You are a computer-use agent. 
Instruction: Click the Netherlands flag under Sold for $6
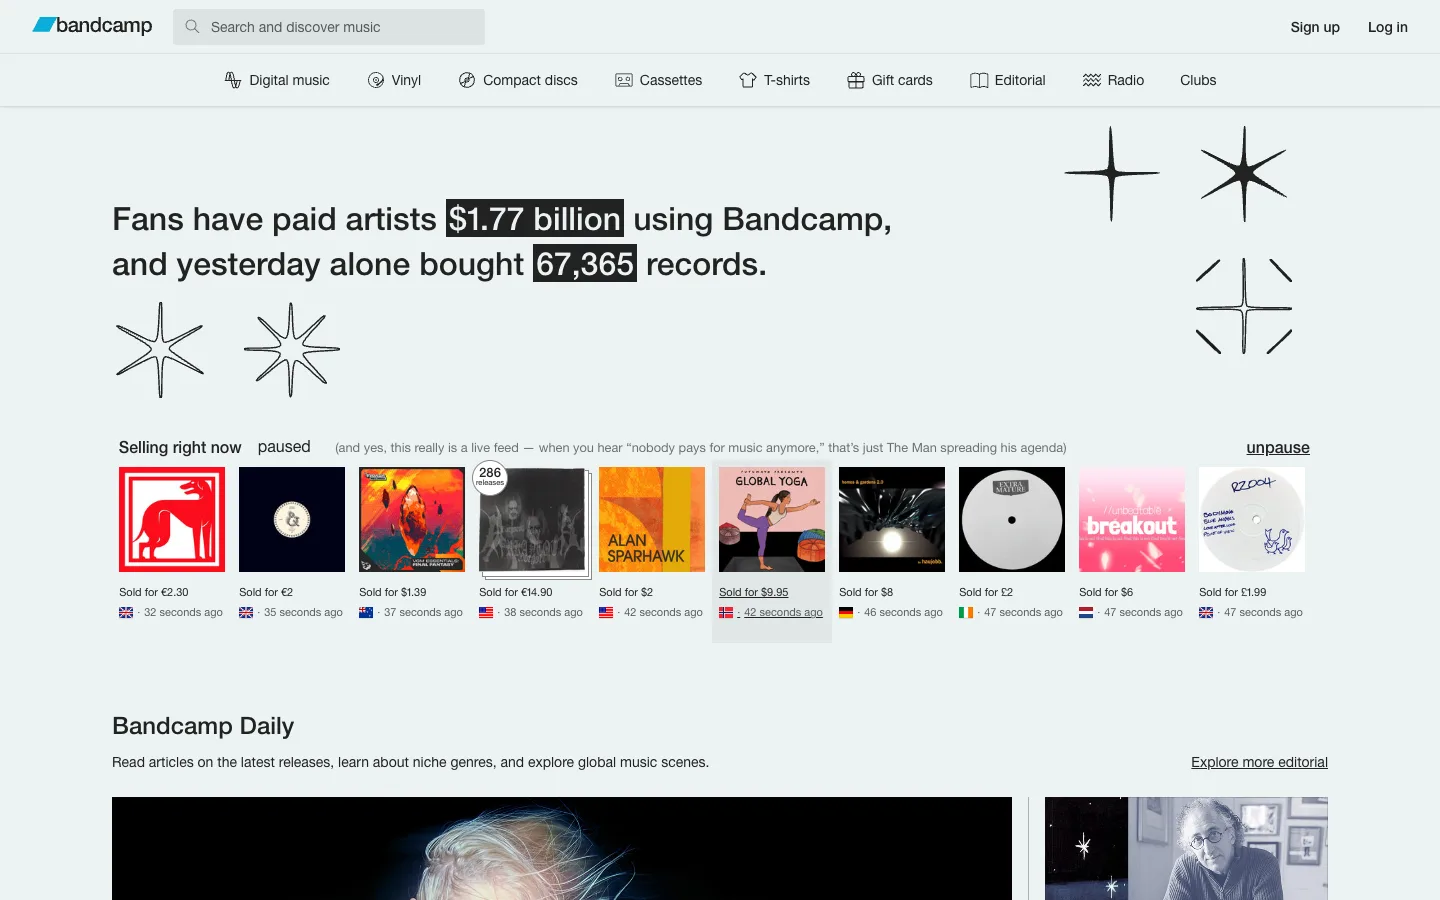pos(1086,613)
